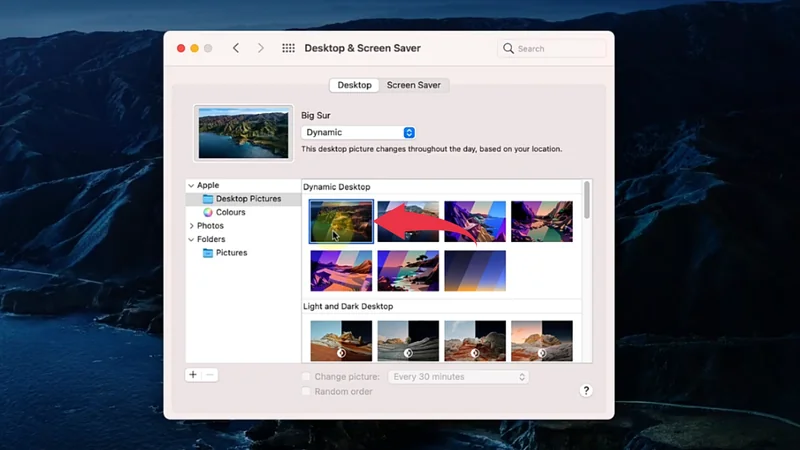
Task: Open the Dynamic appearance dropdown
Action: (358, 132)
